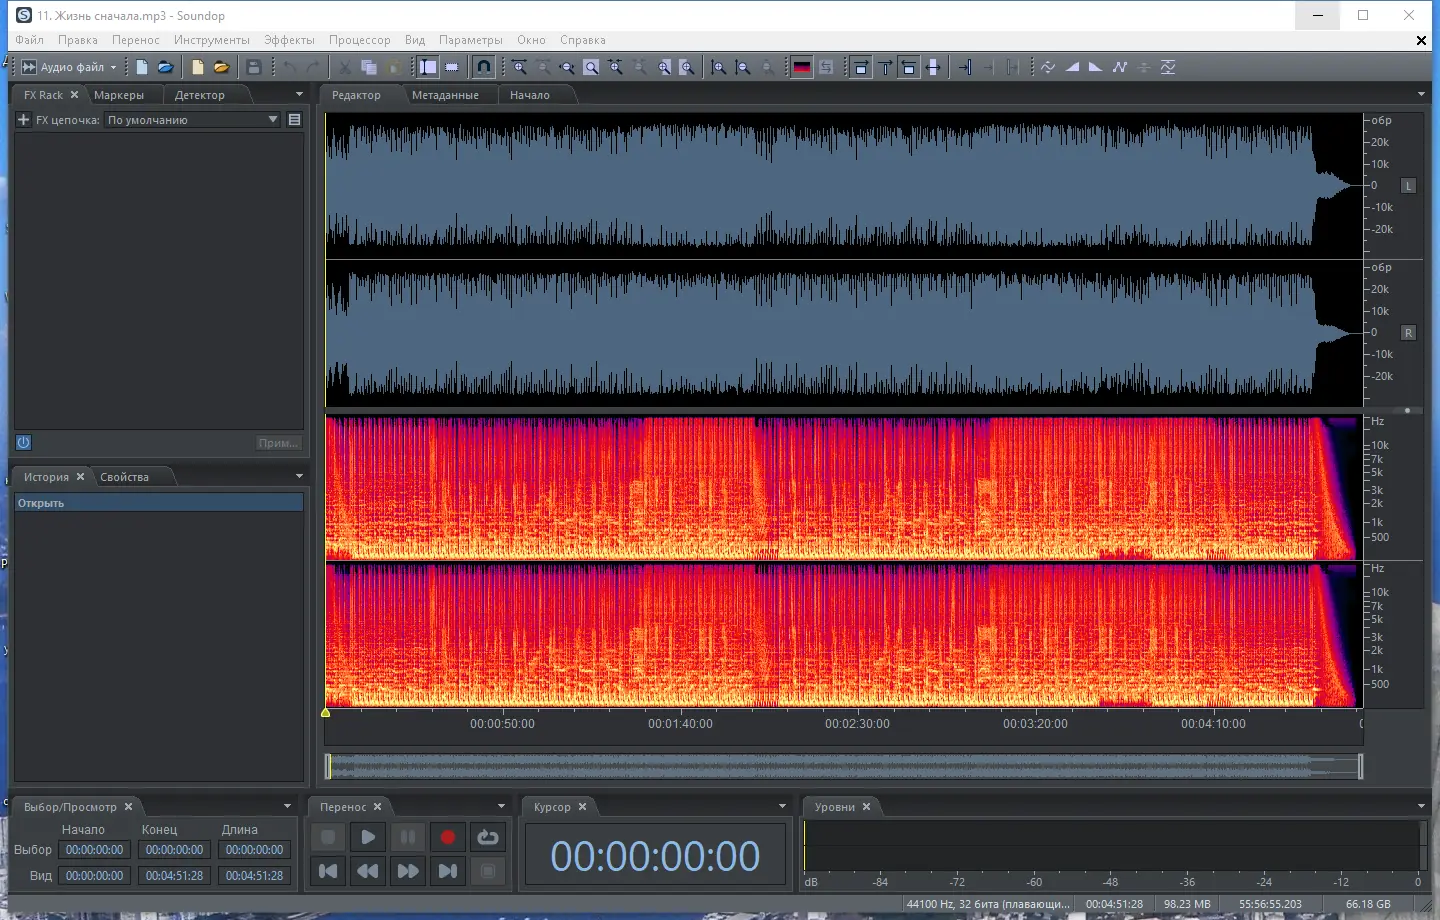The image size is (1440, 920).
Task: Open the Эффекты menu
Action: point(289,40)
